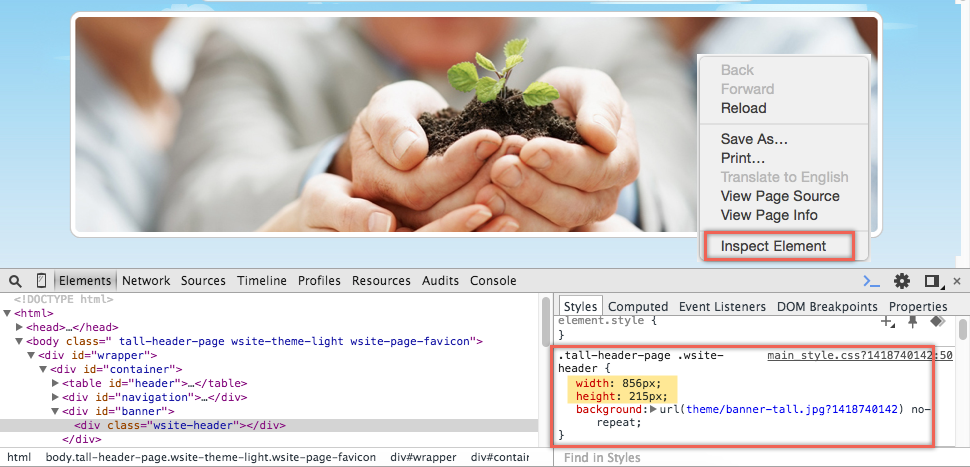Click the dock side icon

point(932,281)
